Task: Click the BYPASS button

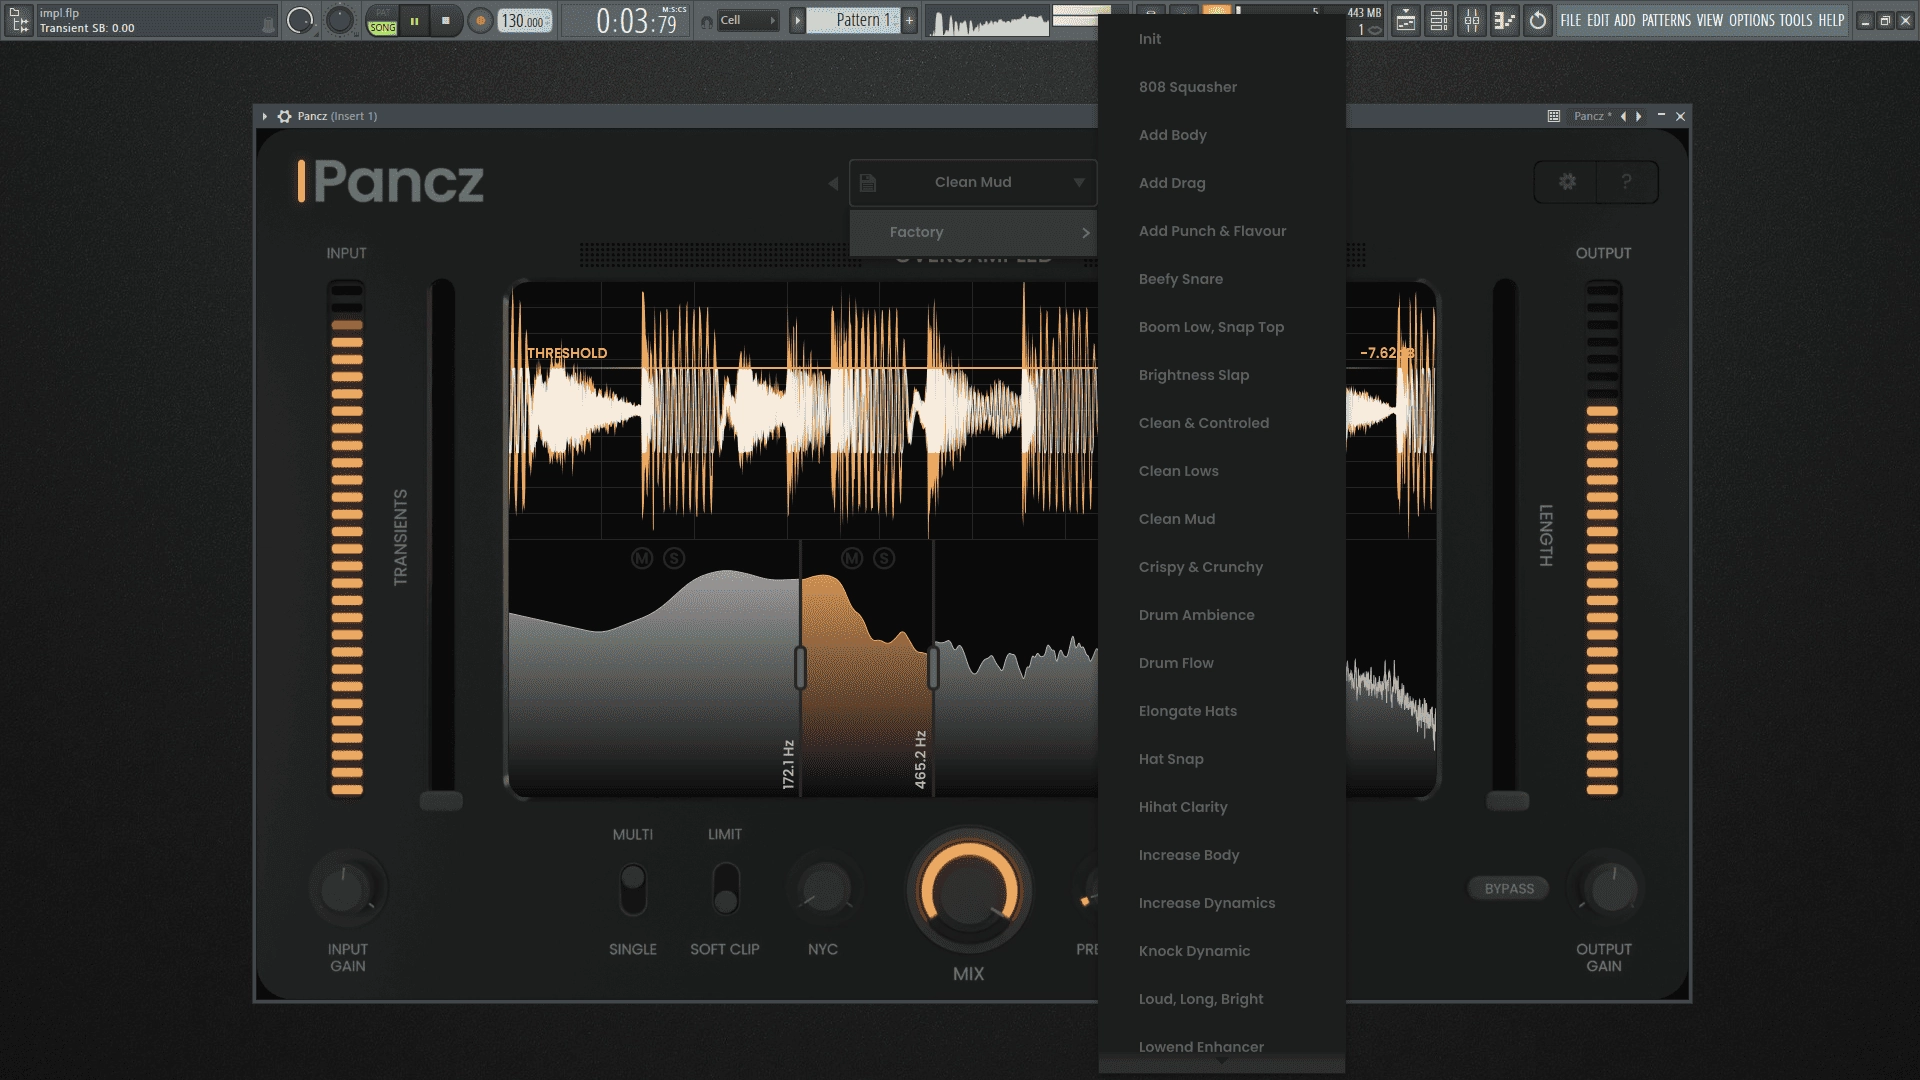Action: coord(1508,888)
